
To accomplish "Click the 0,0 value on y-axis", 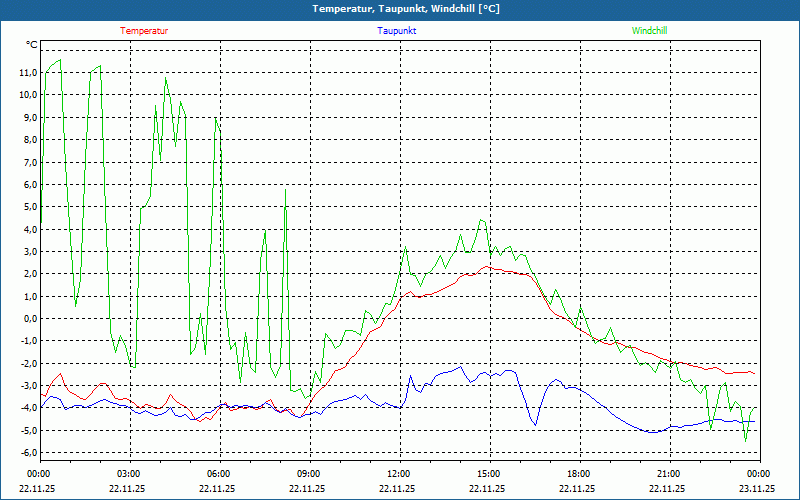I will pos(29,319).
